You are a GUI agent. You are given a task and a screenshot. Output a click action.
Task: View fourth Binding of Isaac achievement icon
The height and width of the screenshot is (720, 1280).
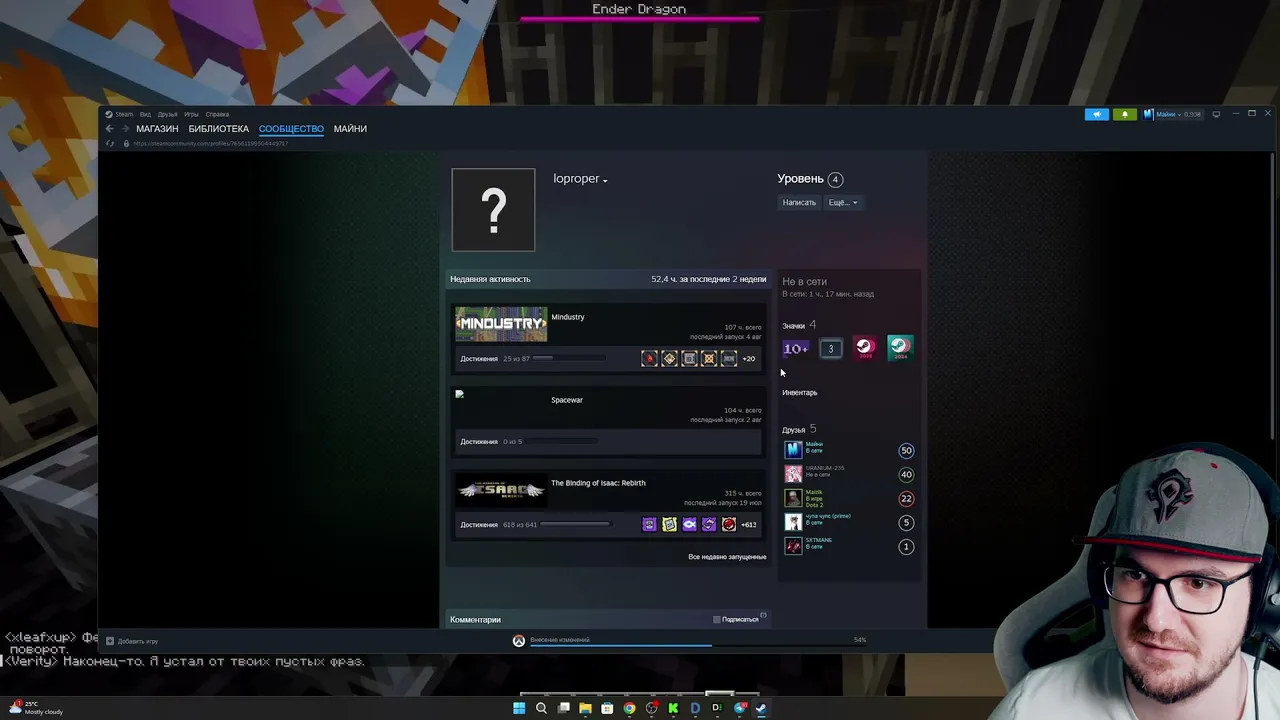click(709, 524)
